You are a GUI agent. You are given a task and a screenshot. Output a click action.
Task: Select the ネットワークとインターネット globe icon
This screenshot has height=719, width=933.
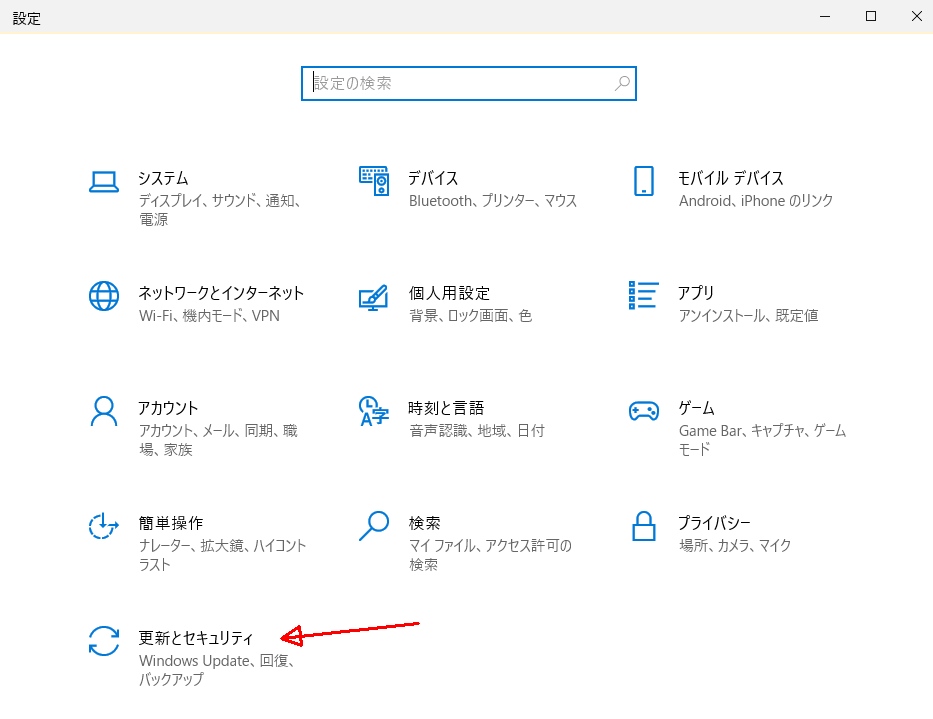[x=104, y=296]
